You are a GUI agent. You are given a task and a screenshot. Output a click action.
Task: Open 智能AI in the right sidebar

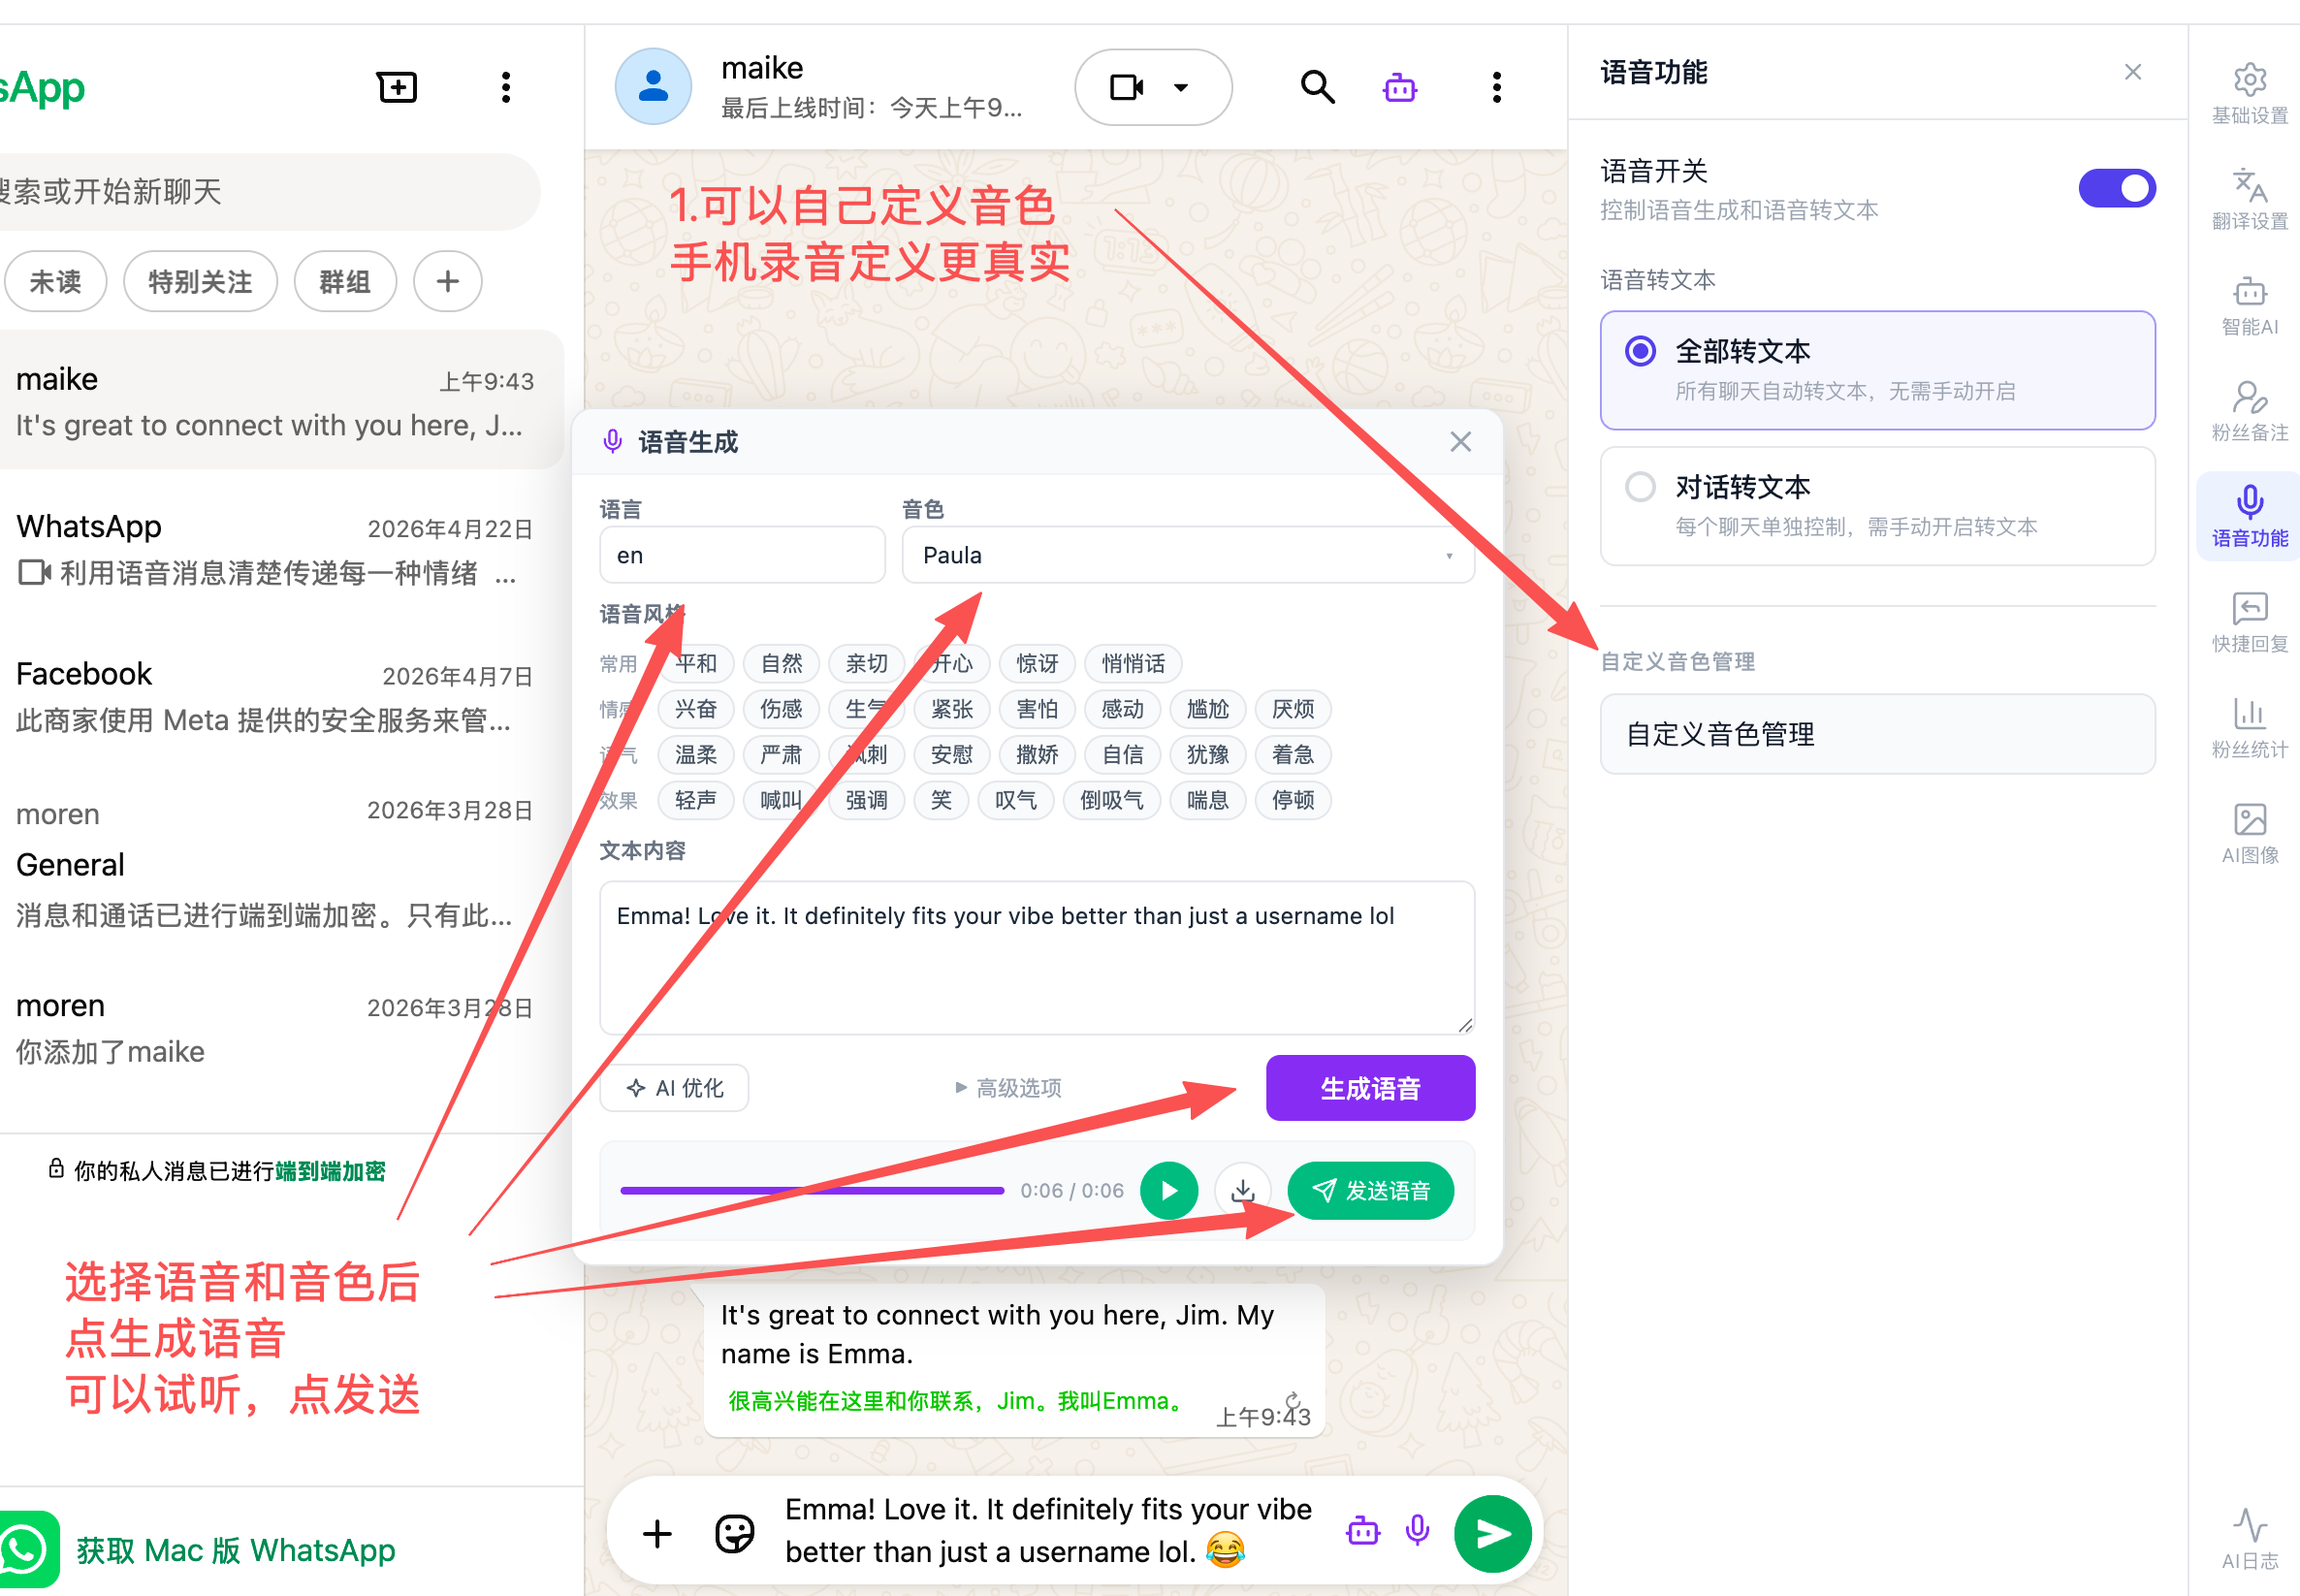point(2249,305)
